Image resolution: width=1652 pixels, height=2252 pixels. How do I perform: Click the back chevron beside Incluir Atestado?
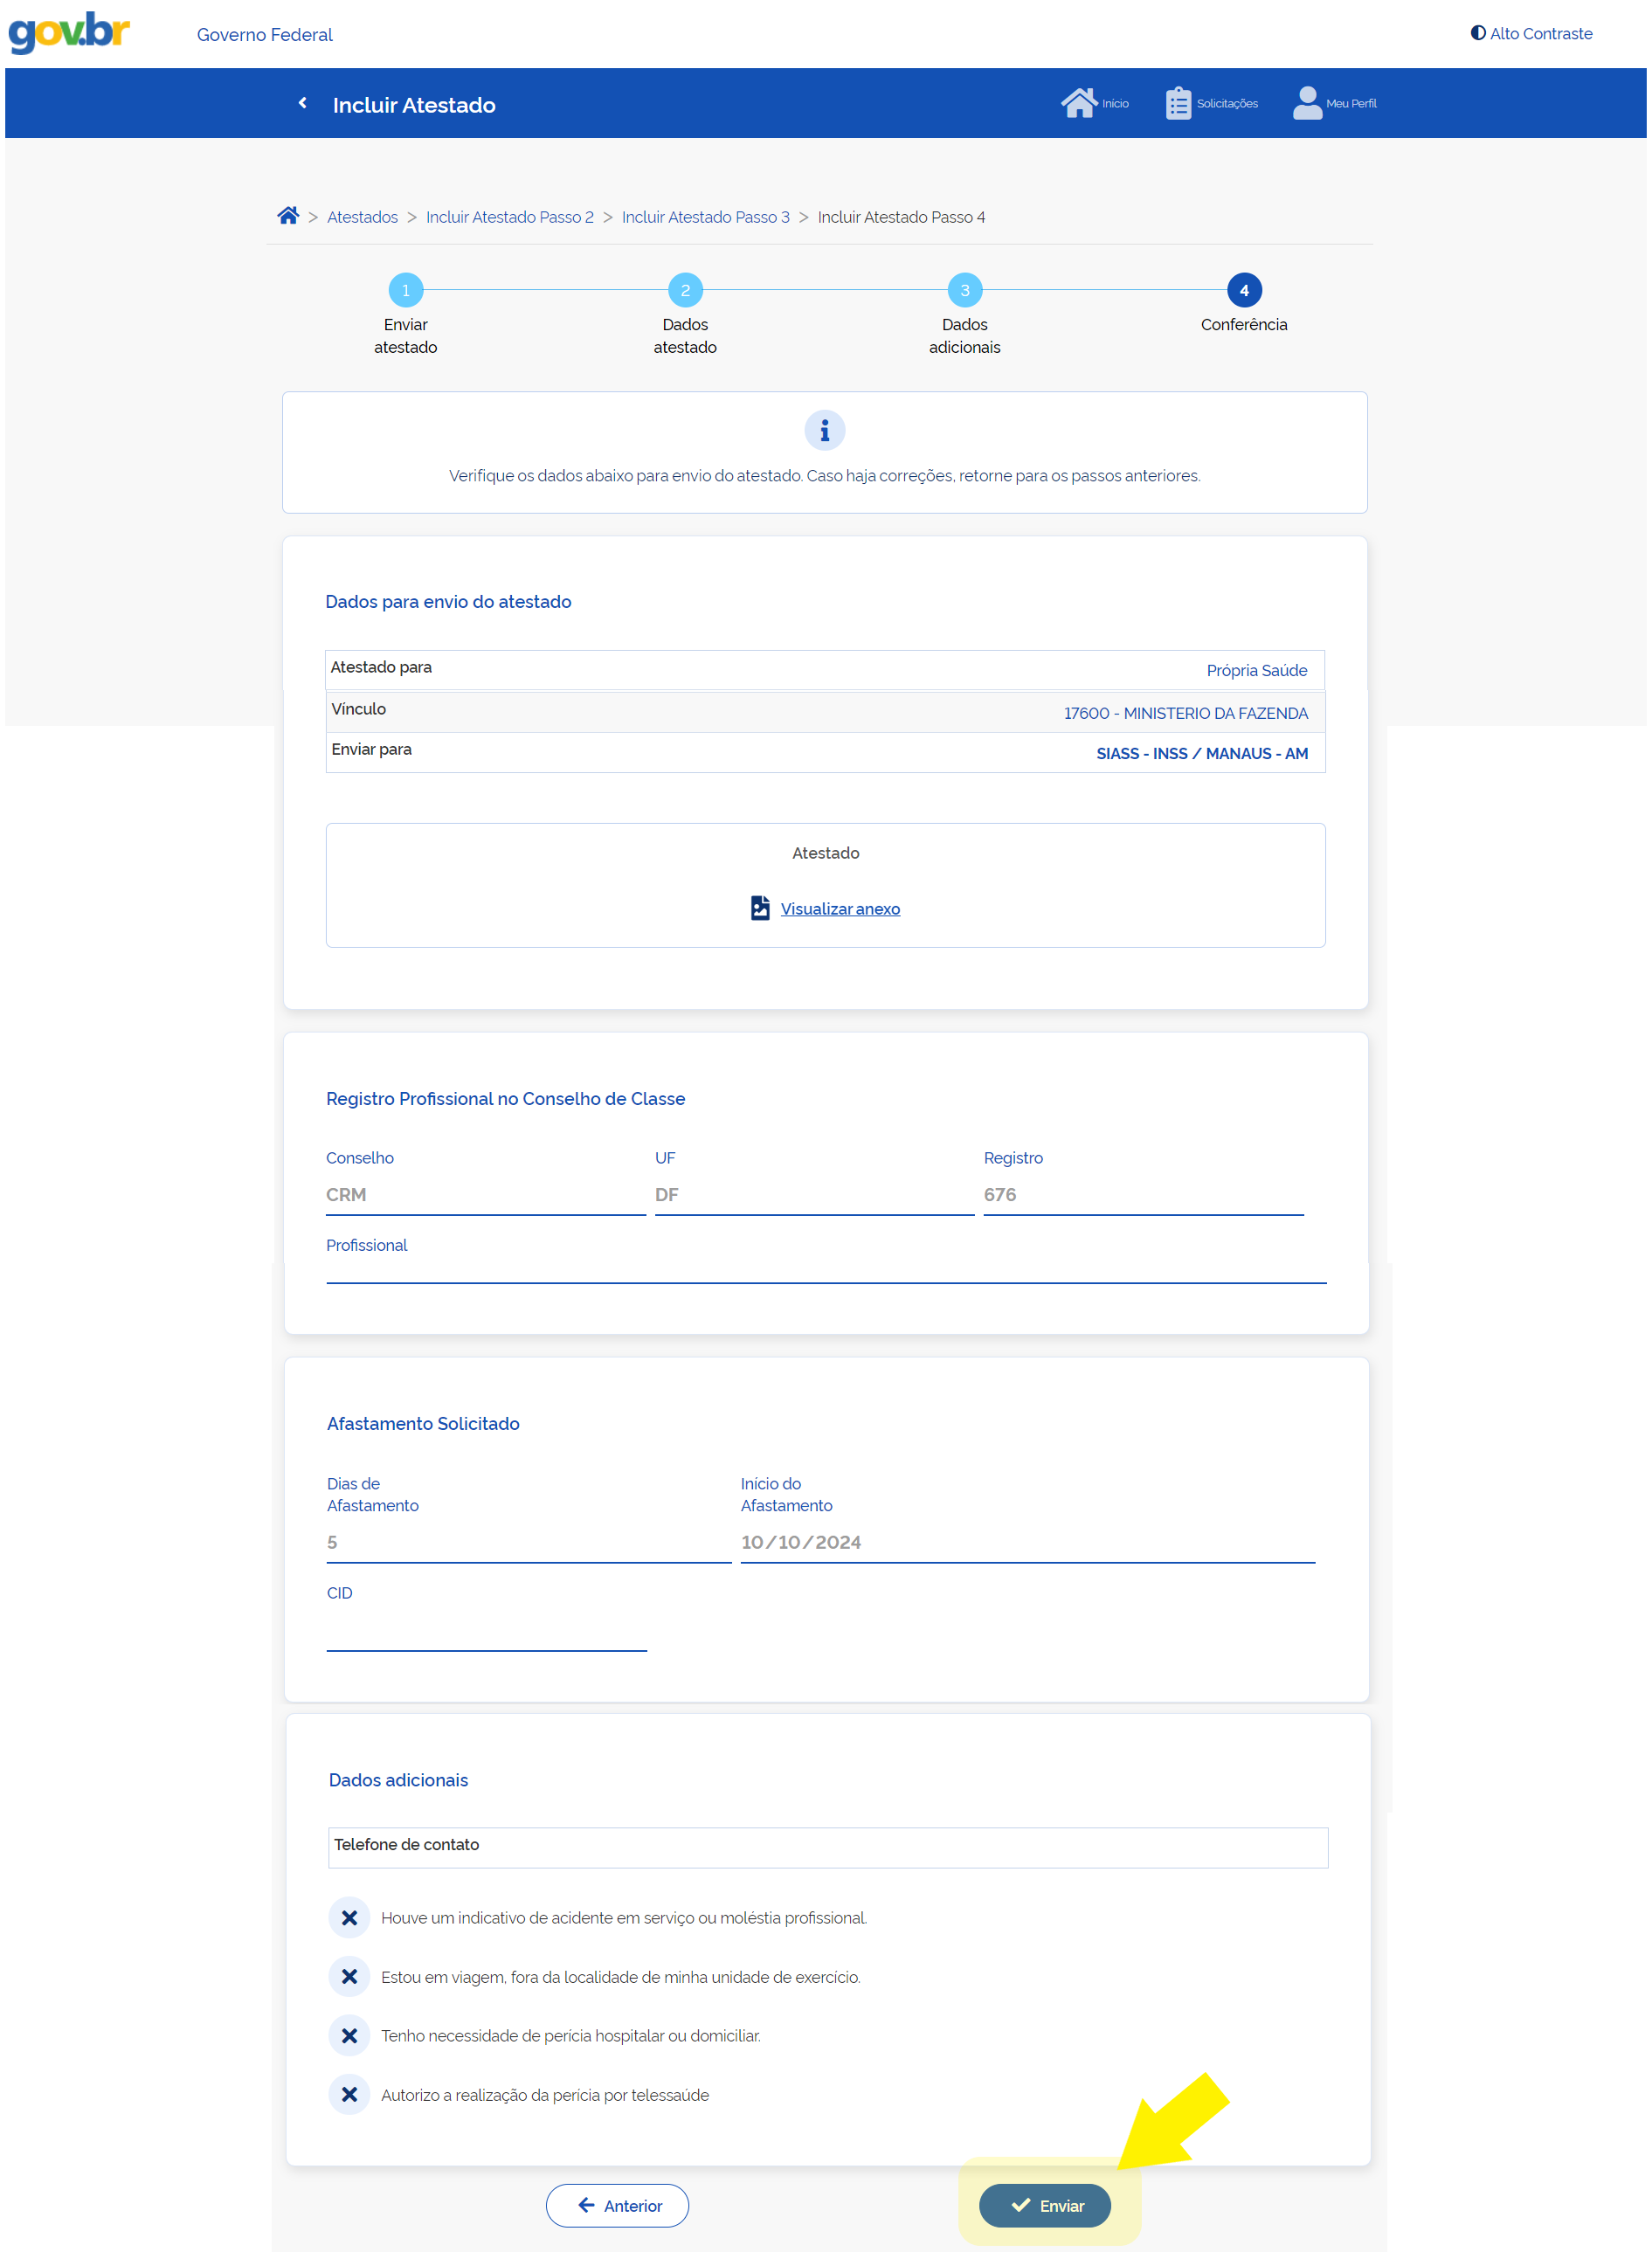[x=302, y=103]
